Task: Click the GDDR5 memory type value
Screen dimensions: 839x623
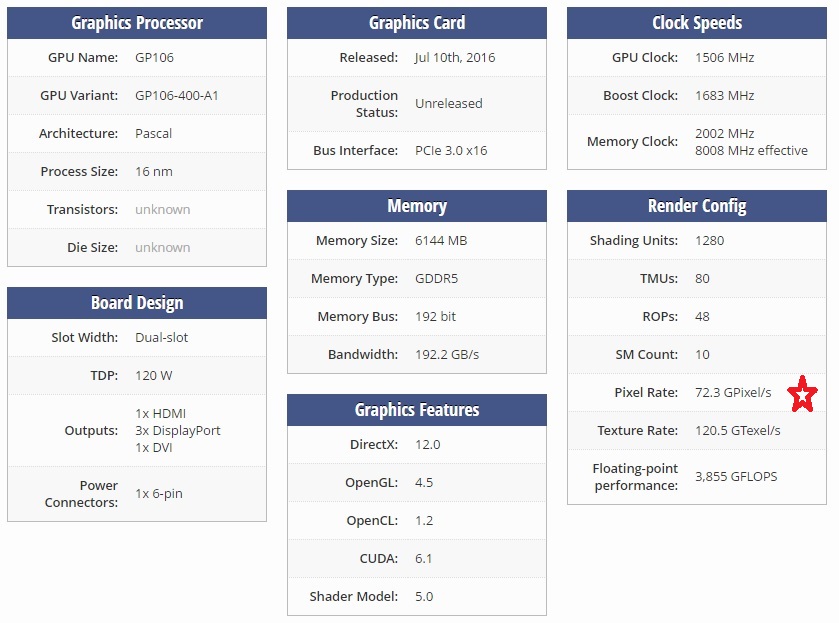Action: 437,279
